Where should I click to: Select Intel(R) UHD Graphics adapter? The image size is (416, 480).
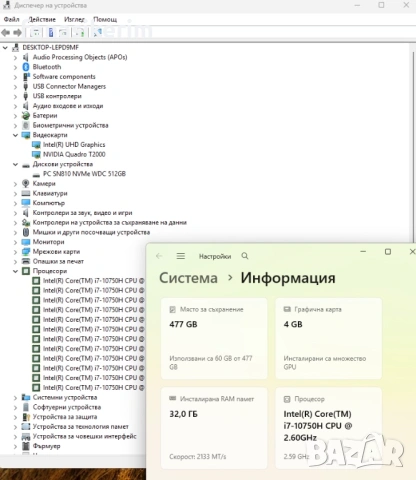pyautogui.click(x=74, y=145)
